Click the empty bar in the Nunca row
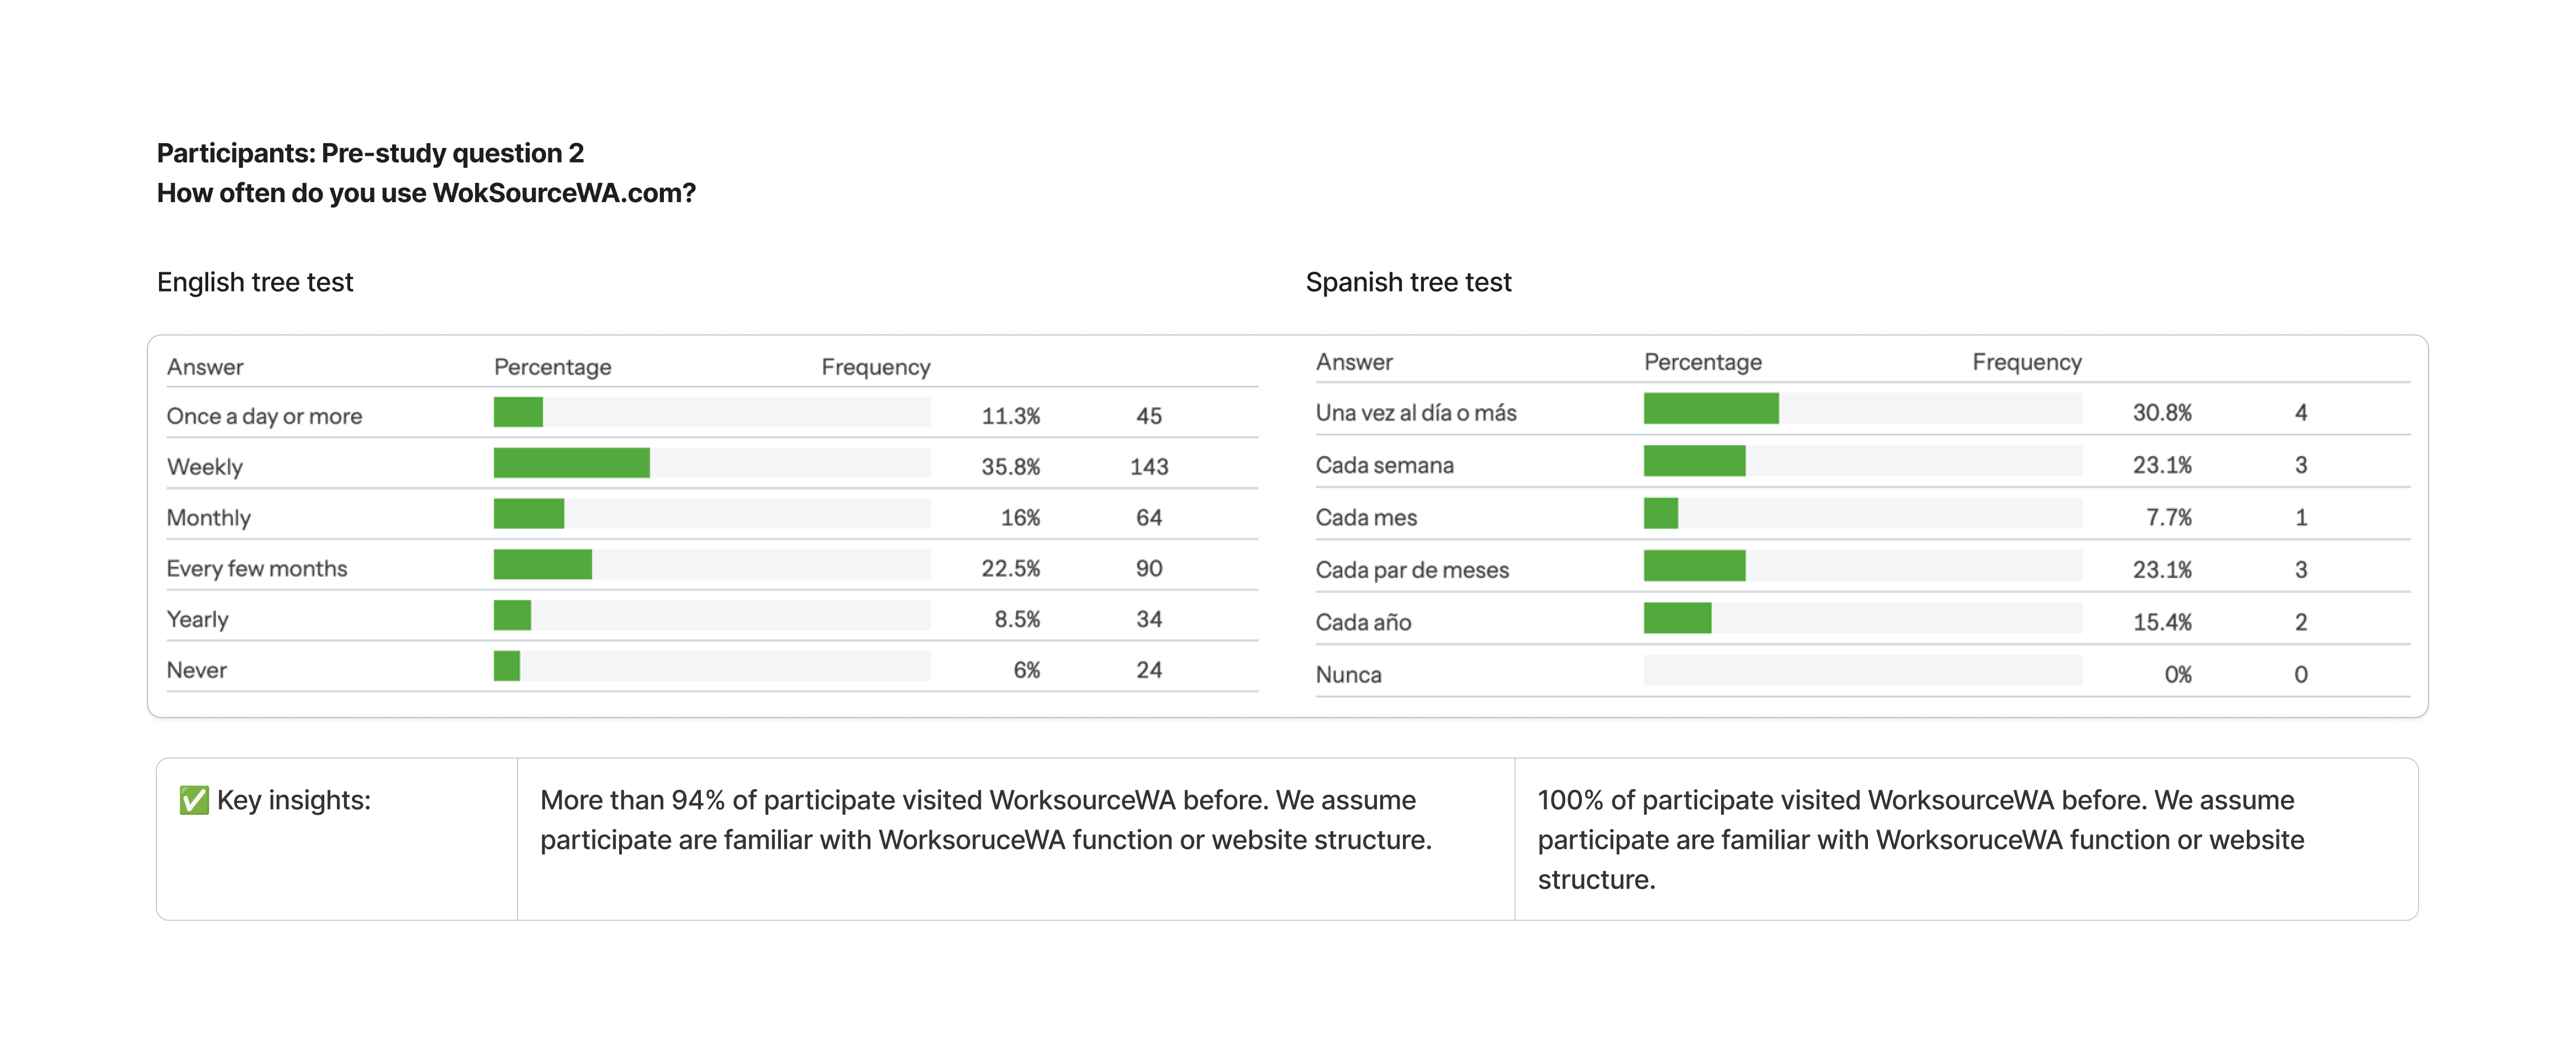This screenshot has height=1062, width=2576. [x=1862, y=671]
